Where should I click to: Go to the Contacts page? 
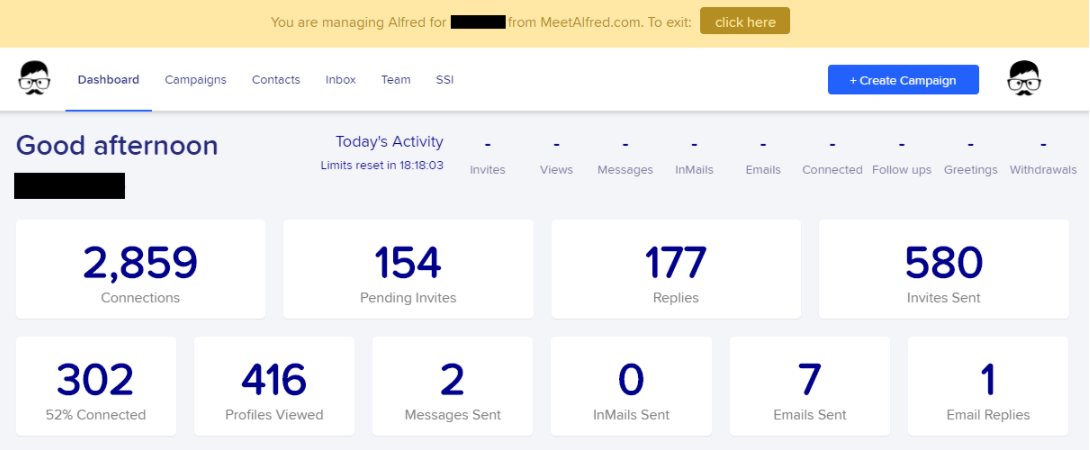(x=276, y=80)
